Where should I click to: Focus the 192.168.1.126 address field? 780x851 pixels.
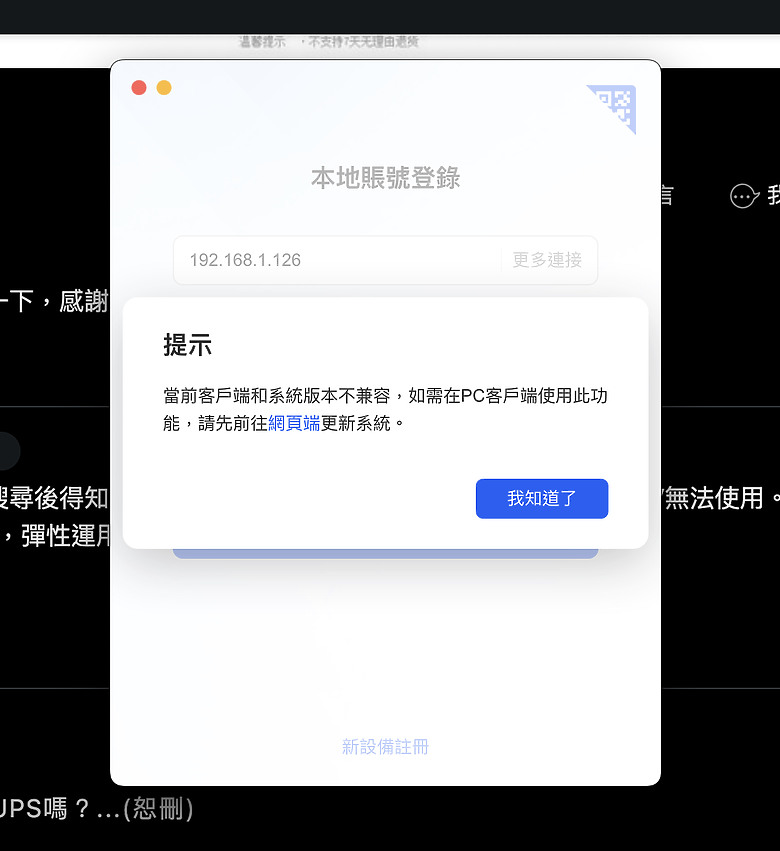337,260
